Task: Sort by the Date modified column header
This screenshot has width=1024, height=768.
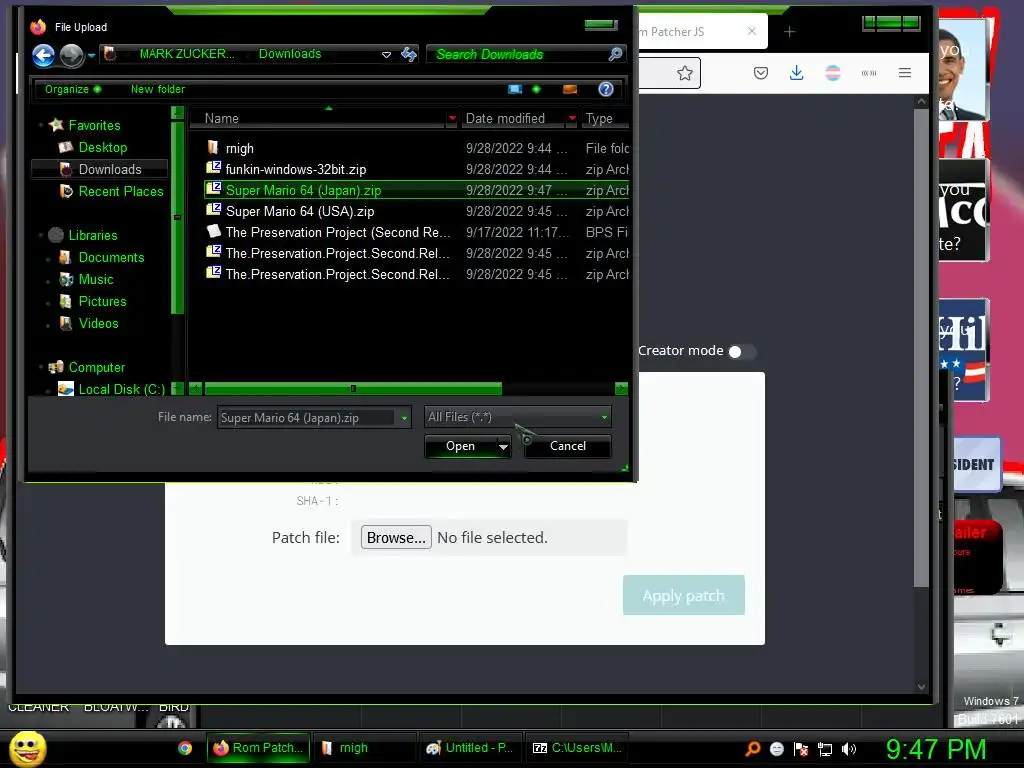Action: coord(514,118)
